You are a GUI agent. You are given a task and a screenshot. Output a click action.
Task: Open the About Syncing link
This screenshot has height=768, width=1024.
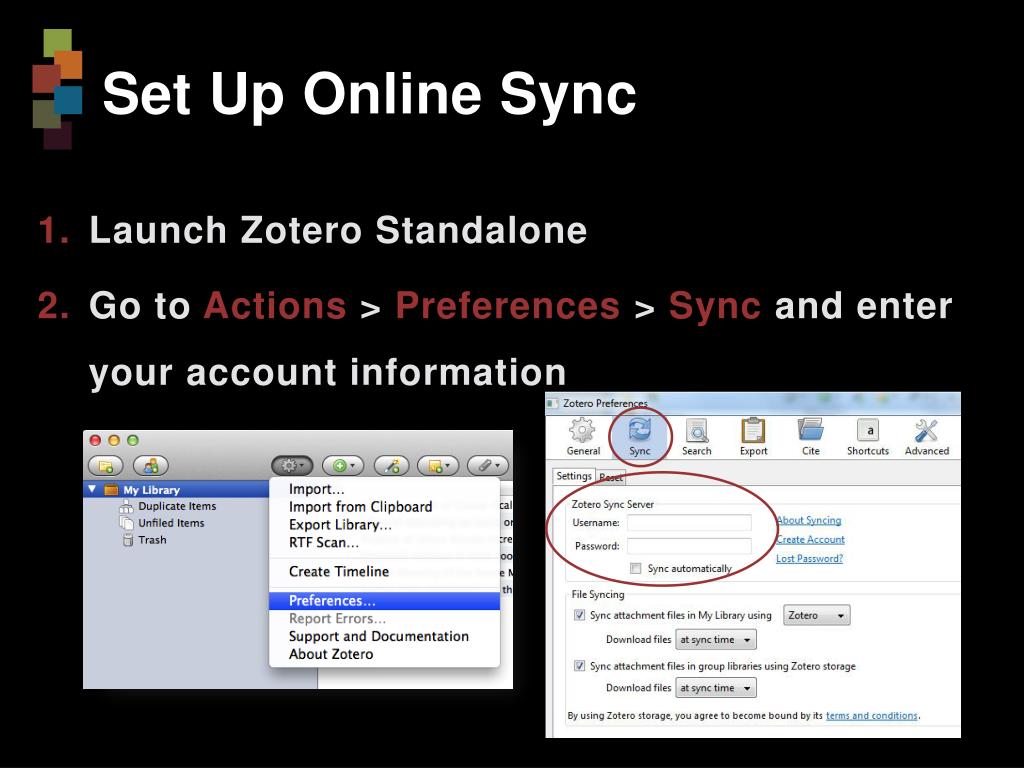pyautogui.click(x=809, y=520)
